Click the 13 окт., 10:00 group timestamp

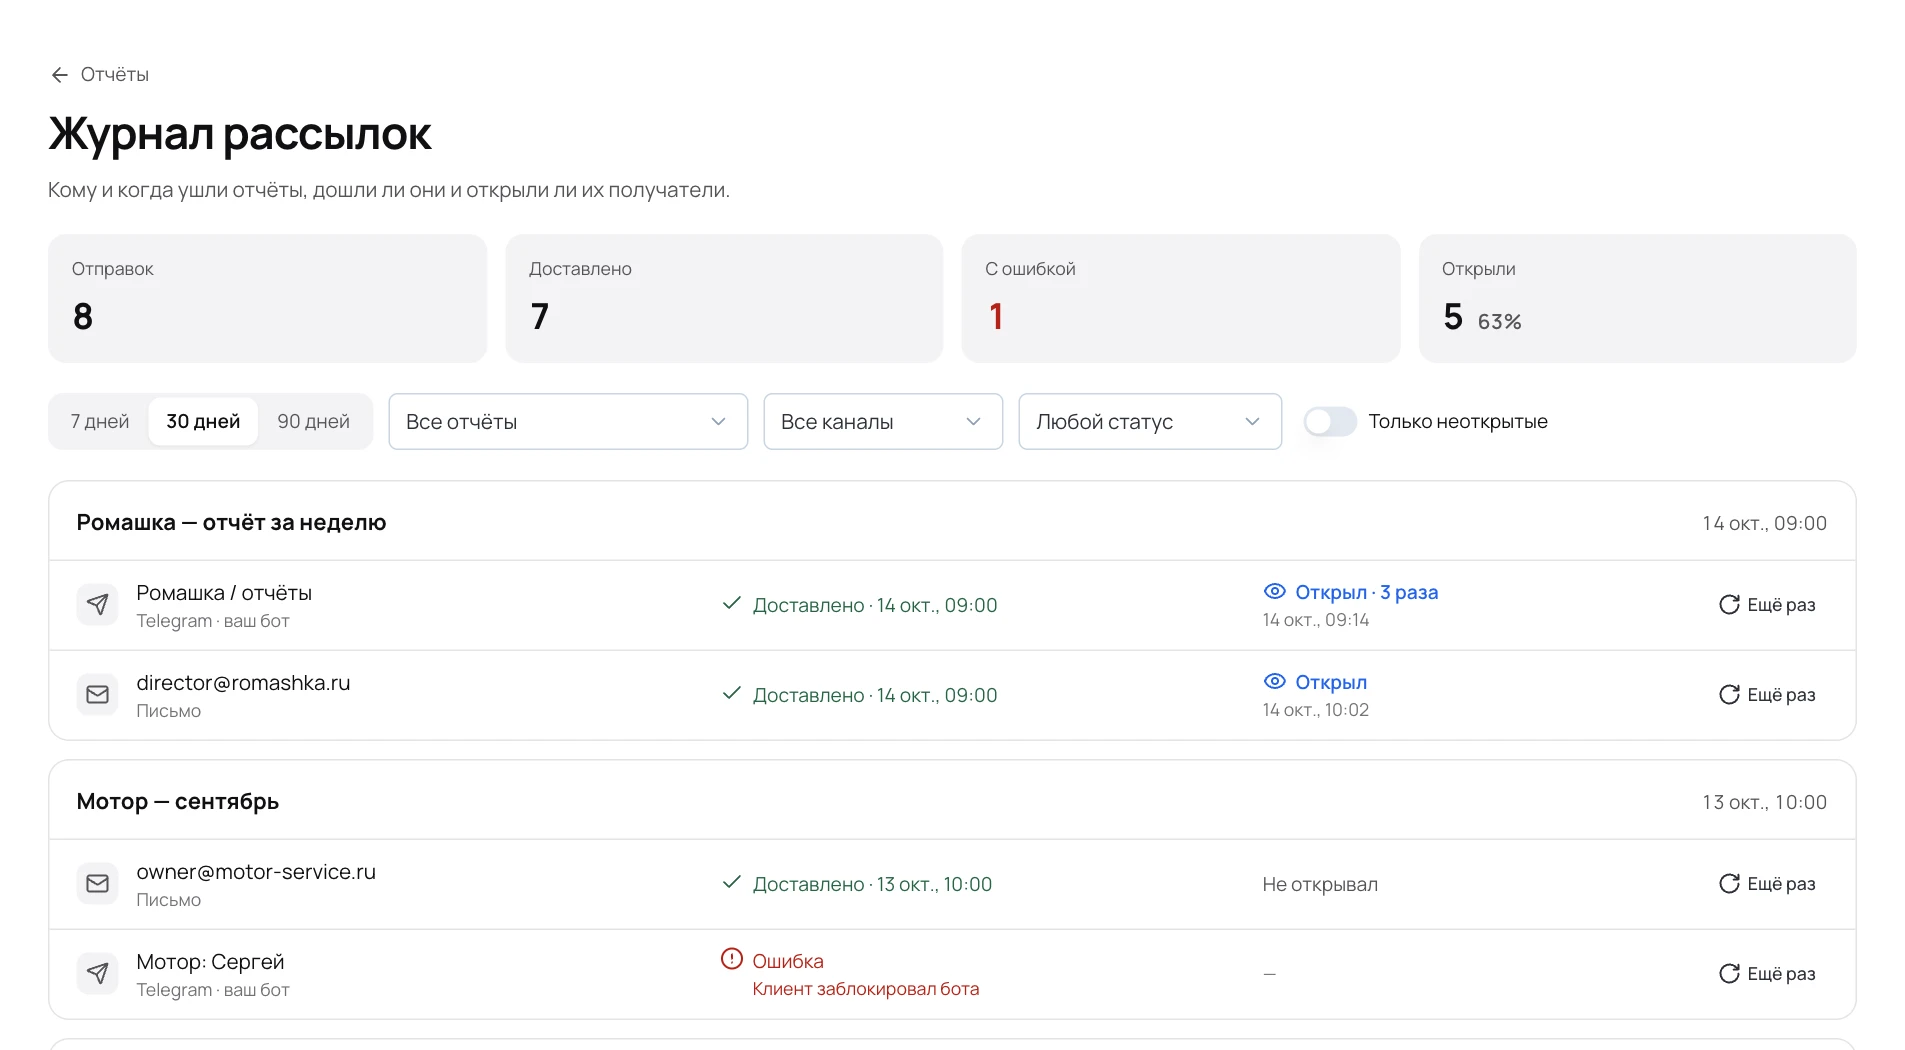click(x=1764, y=802)
